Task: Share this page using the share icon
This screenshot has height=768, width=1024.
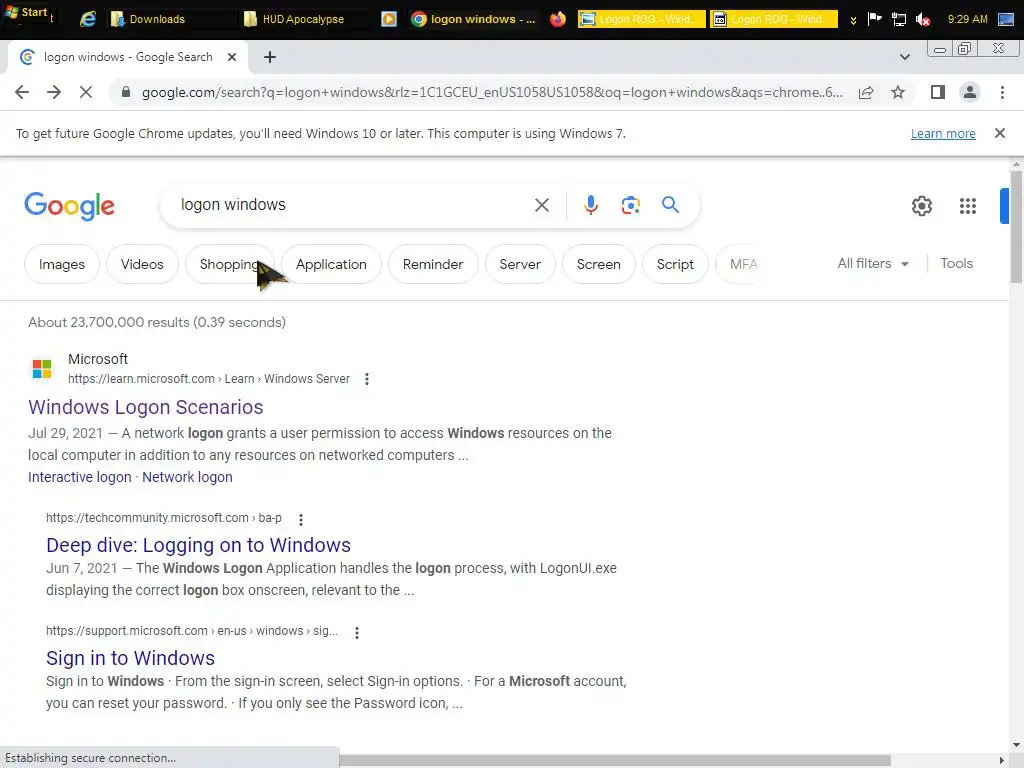Action: click(x=866, y=92)
